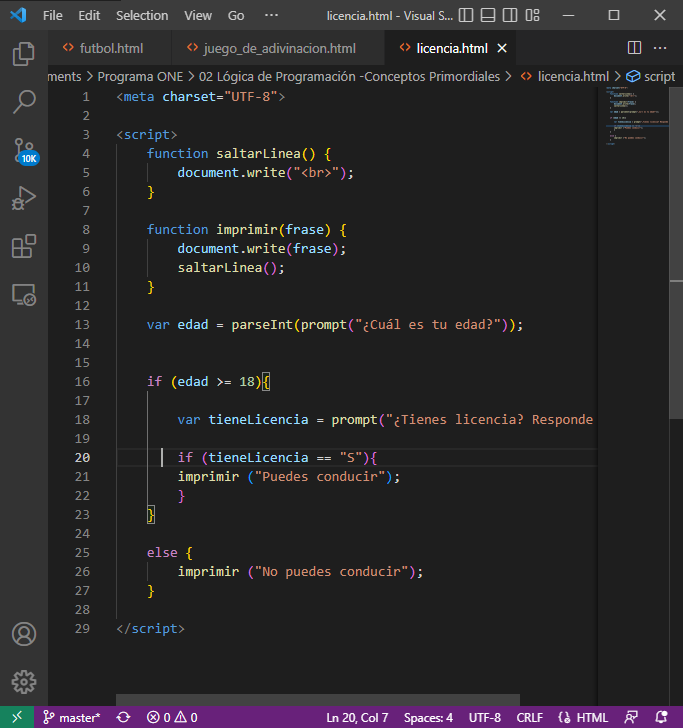The image size is (683, 728).
Task: Open the Accounts menu in activity bar
Action: pyautogui.click(x=23, y=635)
